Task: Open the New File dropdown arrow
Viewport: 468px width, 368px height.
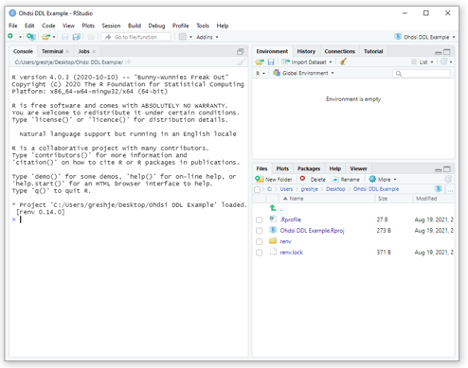Action: (20, 37)
